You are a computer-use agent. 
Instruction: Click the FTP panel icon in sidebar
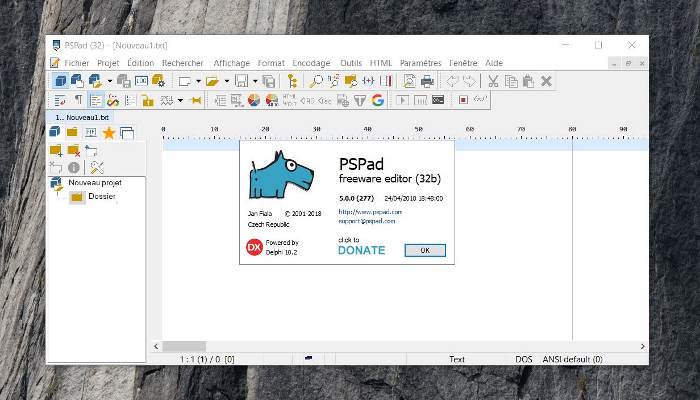[x=91, y=132]
